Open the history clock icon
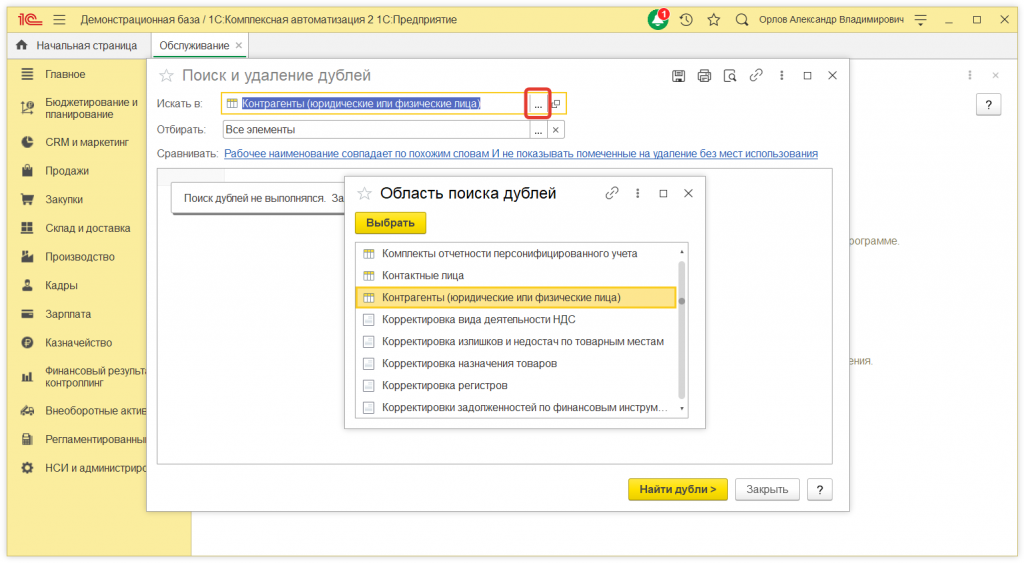1024x563 pixels. (686, 19)
